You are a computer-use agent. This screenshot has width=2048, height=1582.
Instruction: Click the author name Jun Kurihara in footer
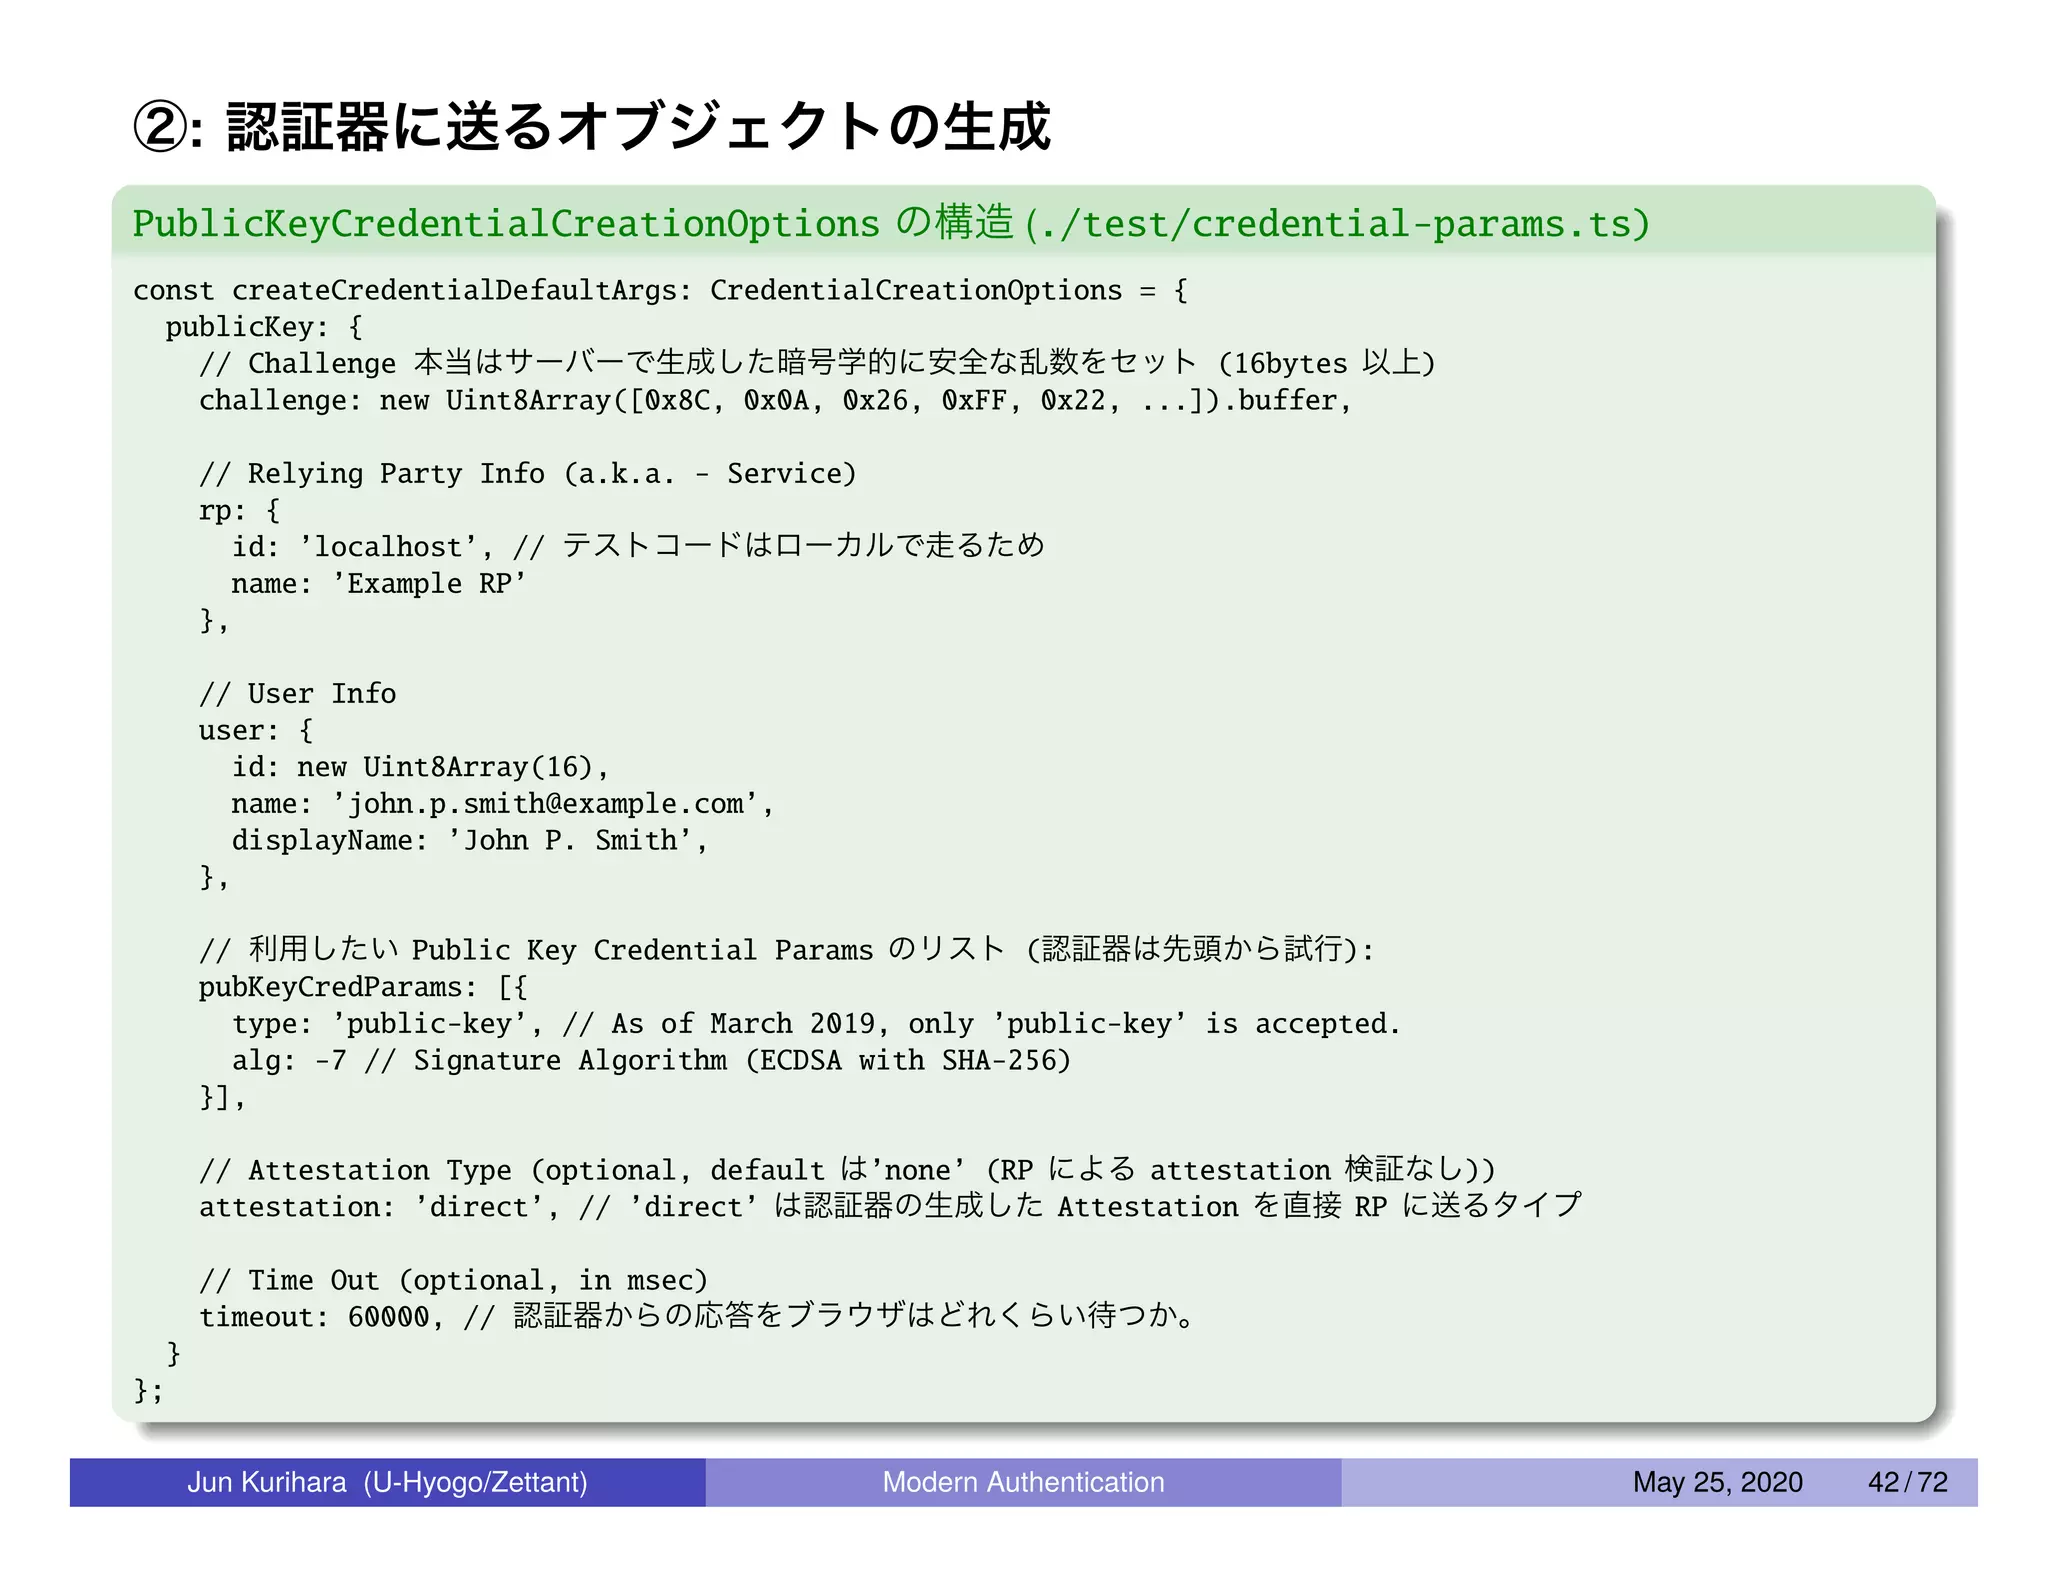click(x=387, y=1482)
